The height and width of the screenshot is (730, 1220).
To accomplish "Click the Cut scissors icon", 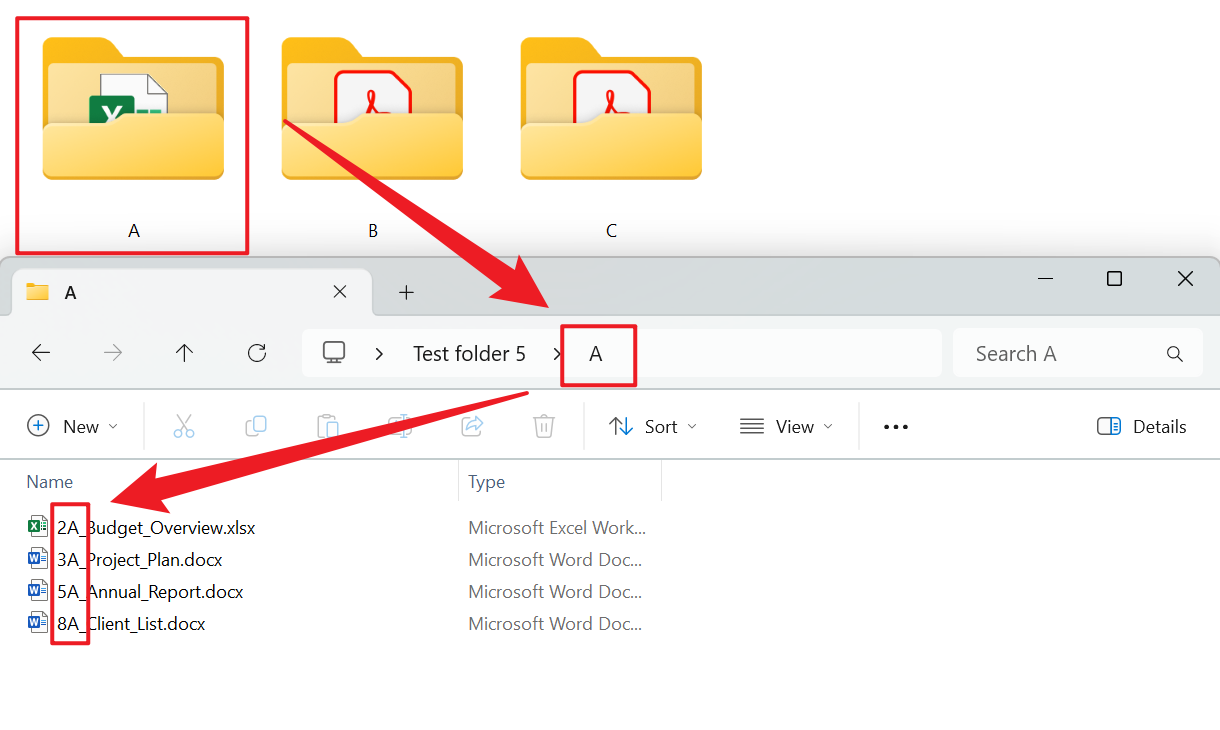I will point(184,426).
